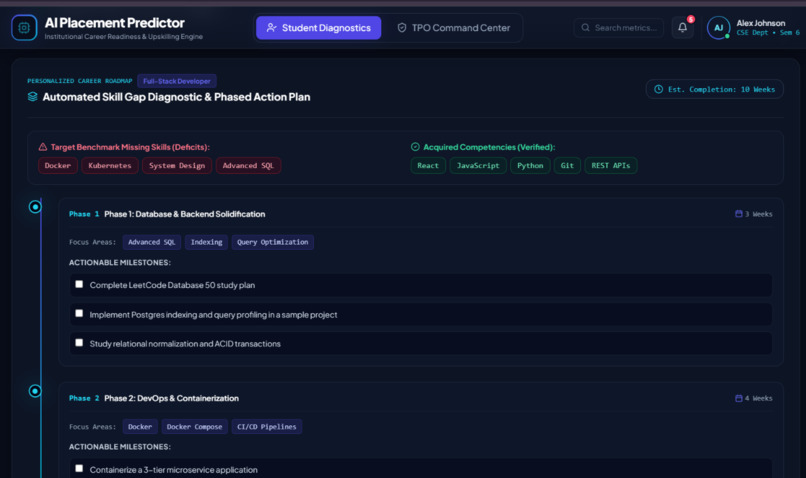Image resolution: width=806 pixels, height=478 pixels.
Task: Click the Advanced SQL focus area chip
Action: point(152,242)
